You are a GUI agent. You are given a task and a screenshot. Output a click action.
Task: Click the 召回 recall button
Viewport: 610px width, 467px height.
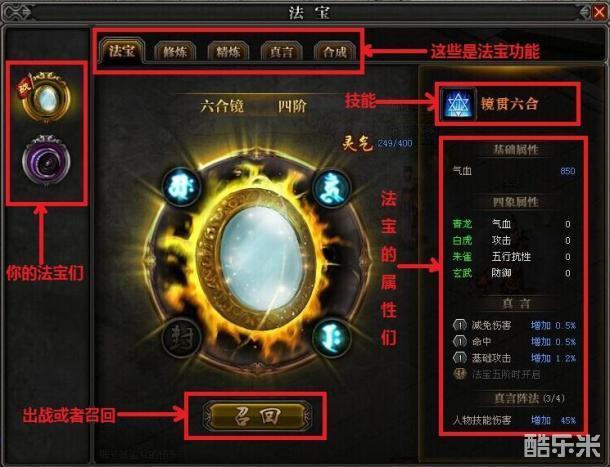257,416
